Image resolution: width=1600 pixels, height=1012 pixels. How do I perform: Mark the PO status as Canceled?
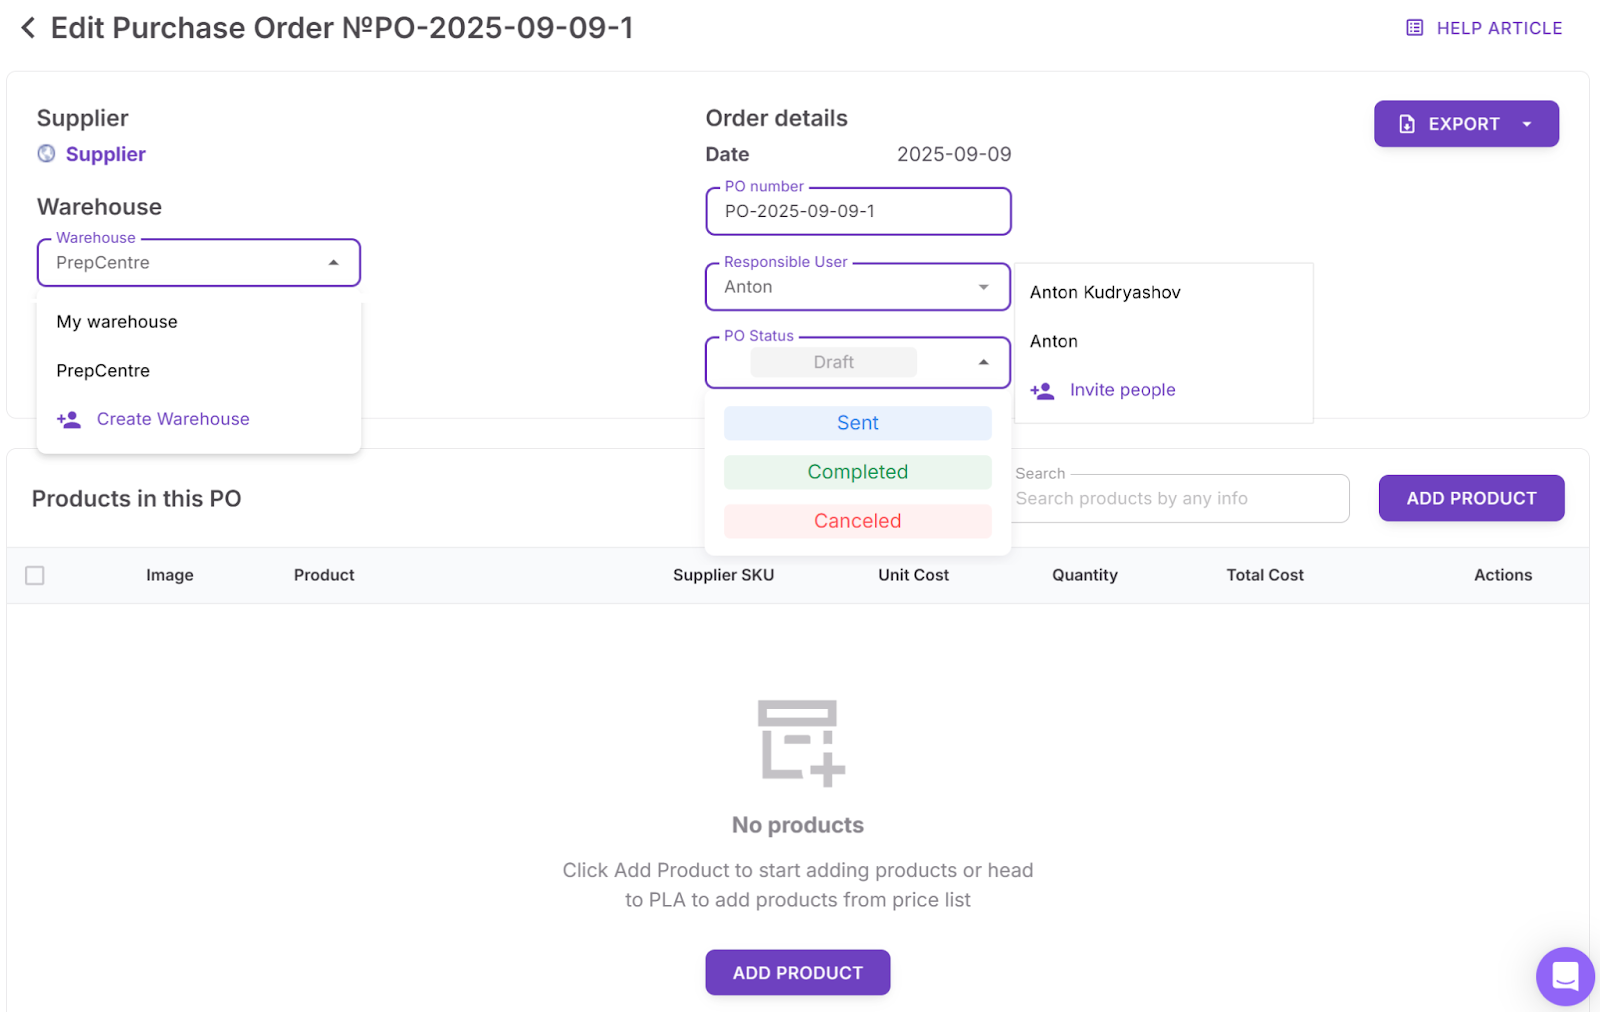click(x=857, y=520)
